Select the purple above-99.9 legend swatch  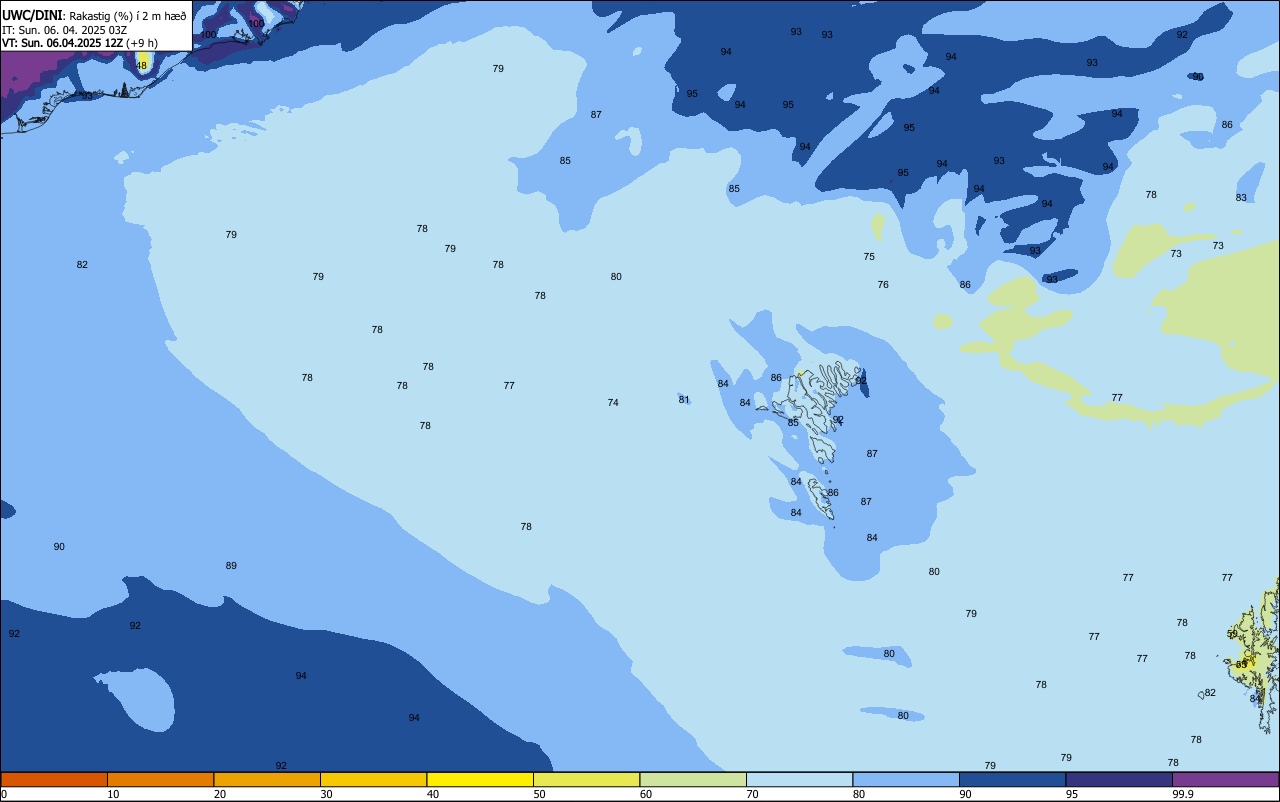click(1225, 779)
